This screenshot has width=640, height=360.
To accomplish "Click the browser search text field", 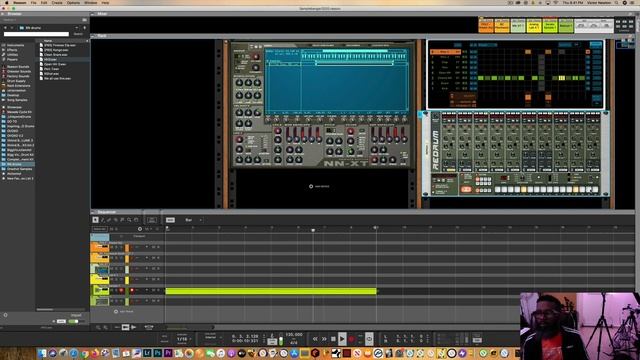I will coord(37,34).
